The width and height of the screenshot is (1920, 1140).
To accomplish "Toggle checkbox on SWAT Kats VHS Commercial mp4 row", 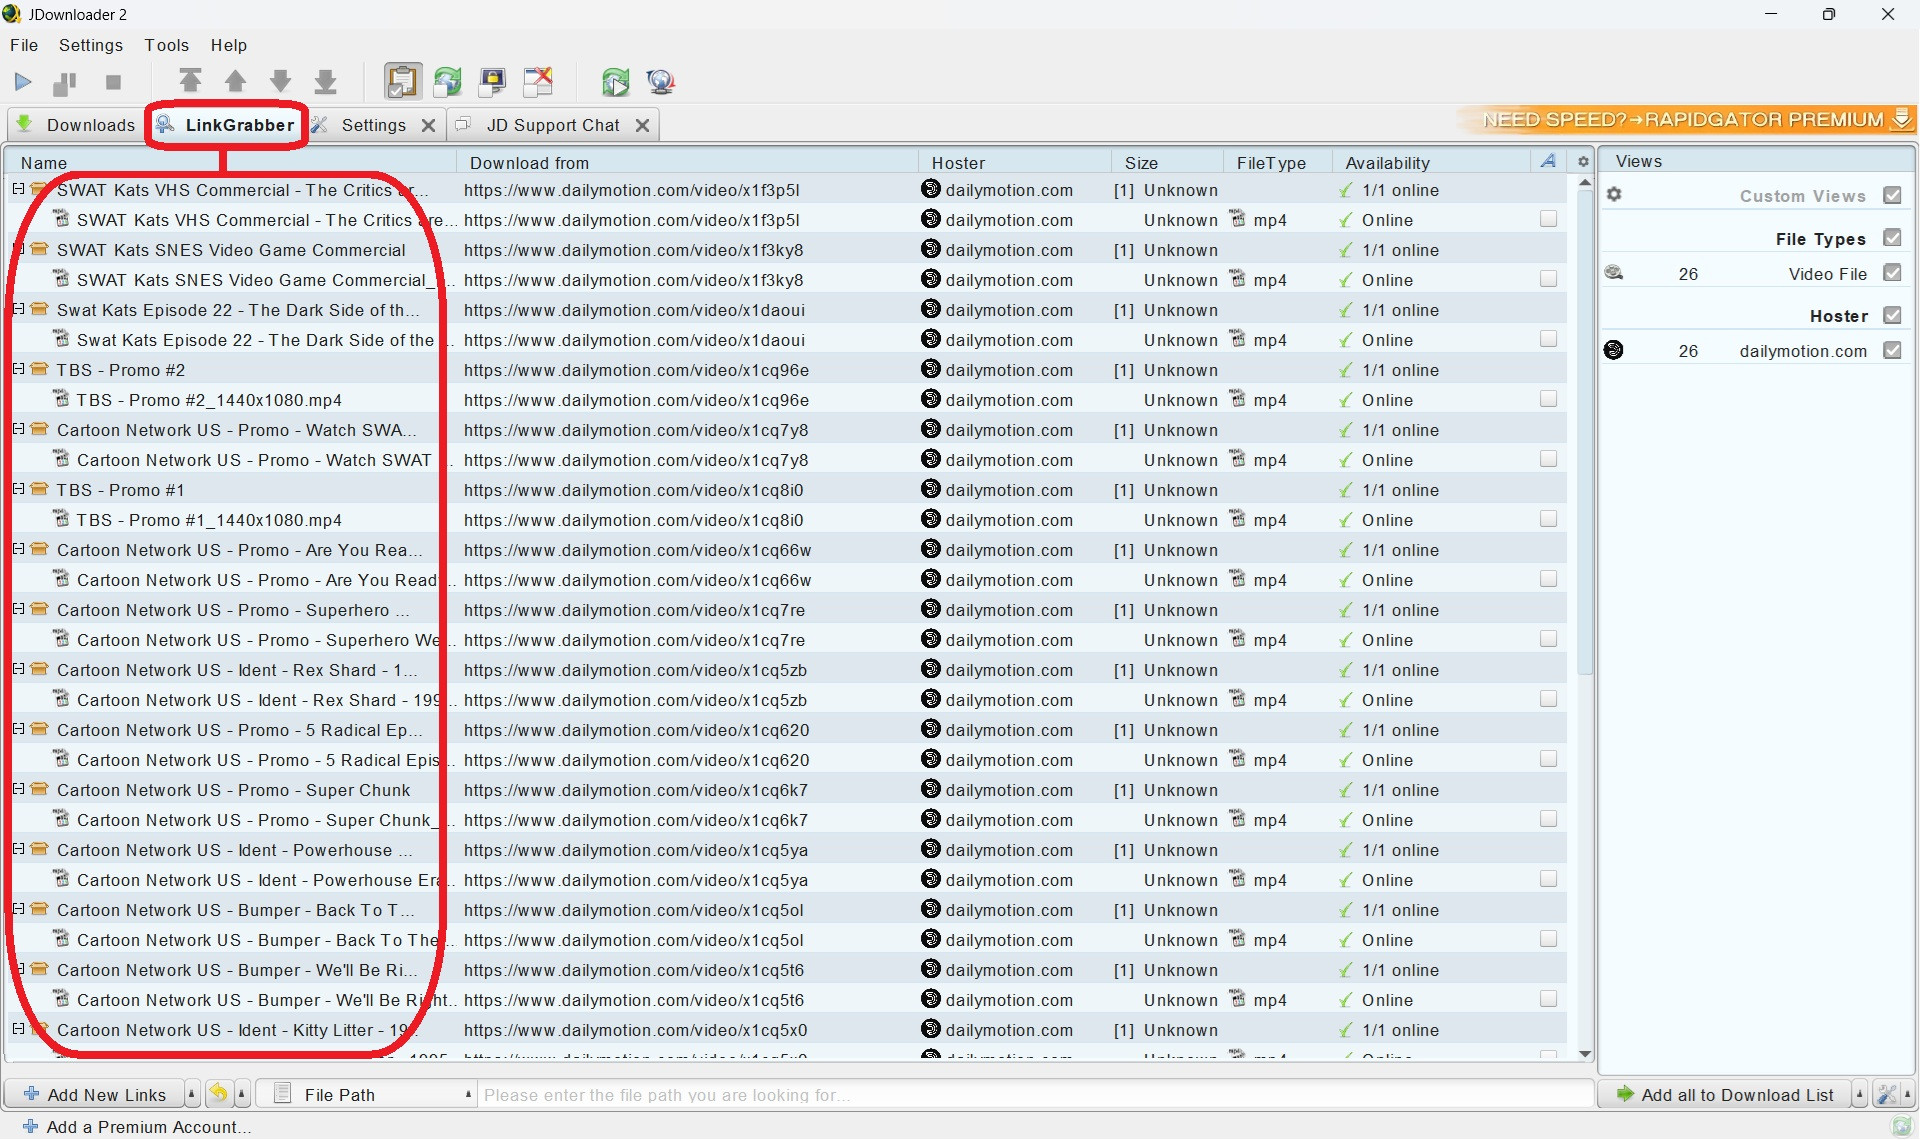I will [x=1548, y=219].
